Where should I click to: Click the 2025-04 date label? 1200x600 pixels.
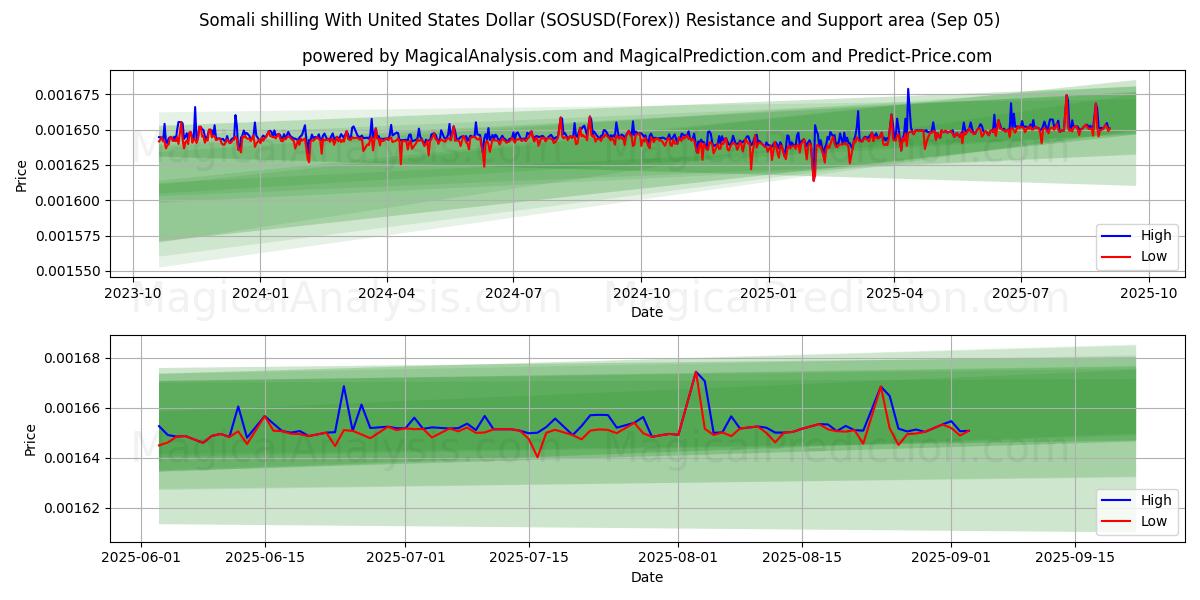(894, 294)
